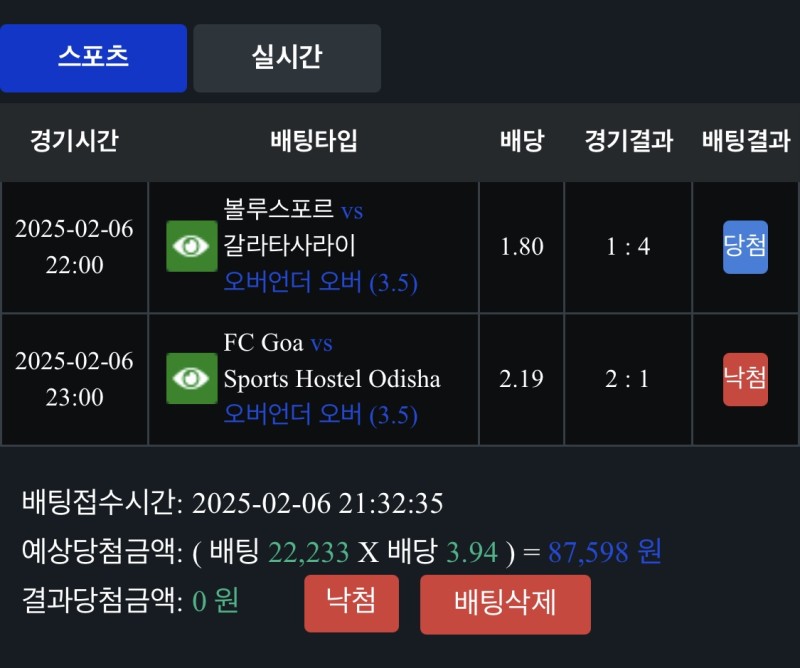The height and width of the screenshot is (668, 800).
Task: Click the bottom 낙첨 button beside 배팅삭제
Action: click(351, 602)
